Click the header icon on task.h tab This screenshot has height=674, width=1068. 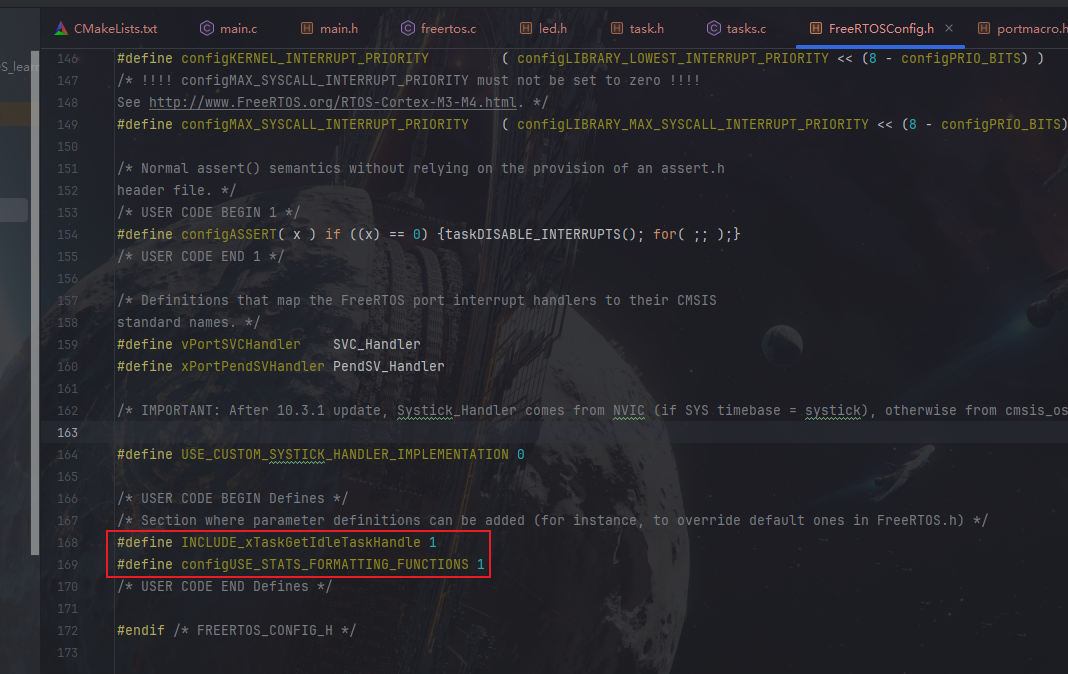(617, 29)
